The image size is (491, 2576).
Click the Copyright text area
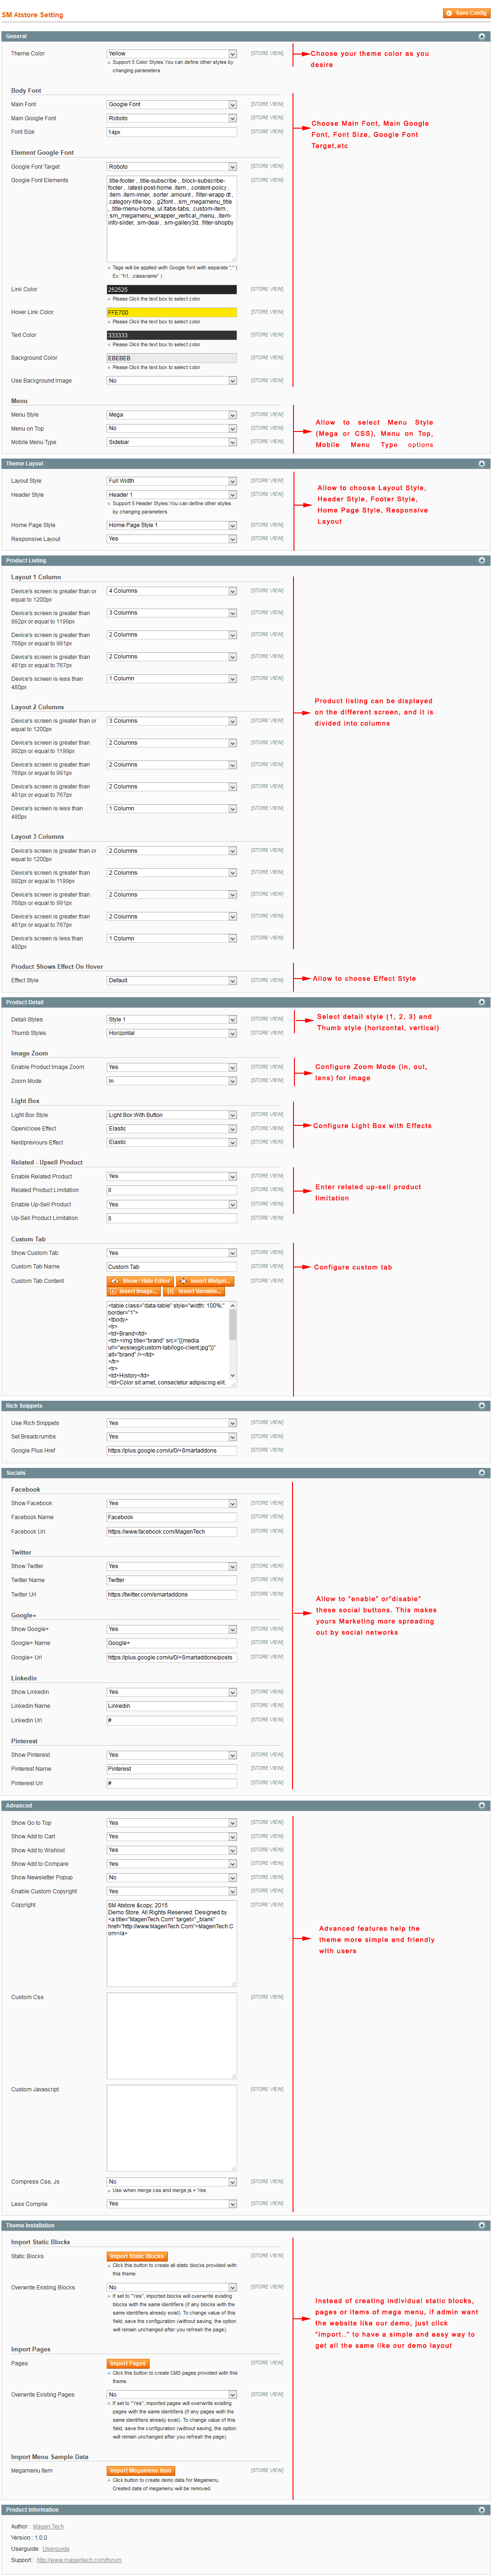pos(172,1943)
